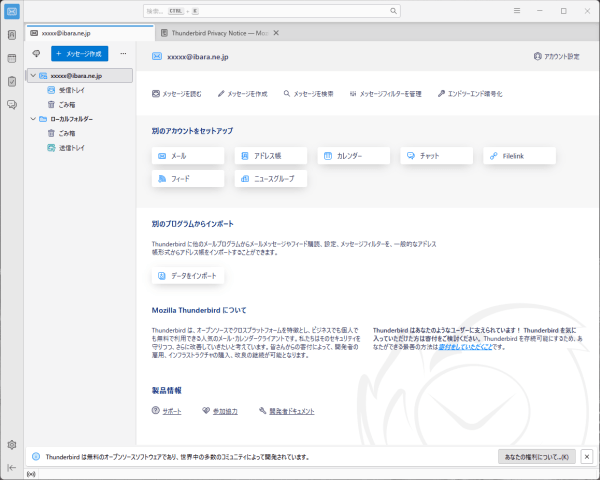Set up a チャット account
The height and width of the screenshot is (480, 600).
437,156
